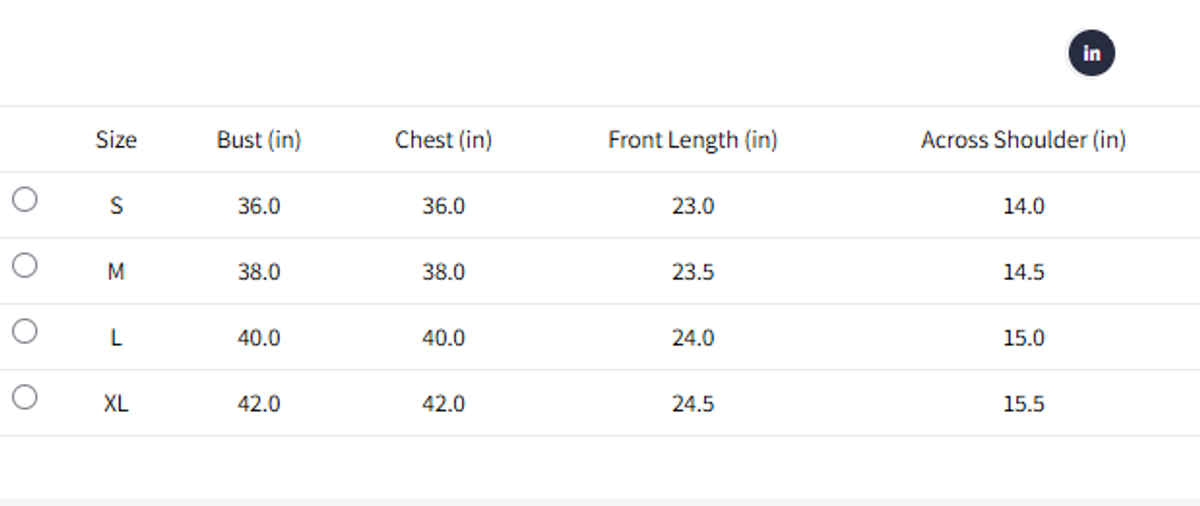1200x506 pixels.
Task: Click the Front Length (in) header
Action: (692, 140)
